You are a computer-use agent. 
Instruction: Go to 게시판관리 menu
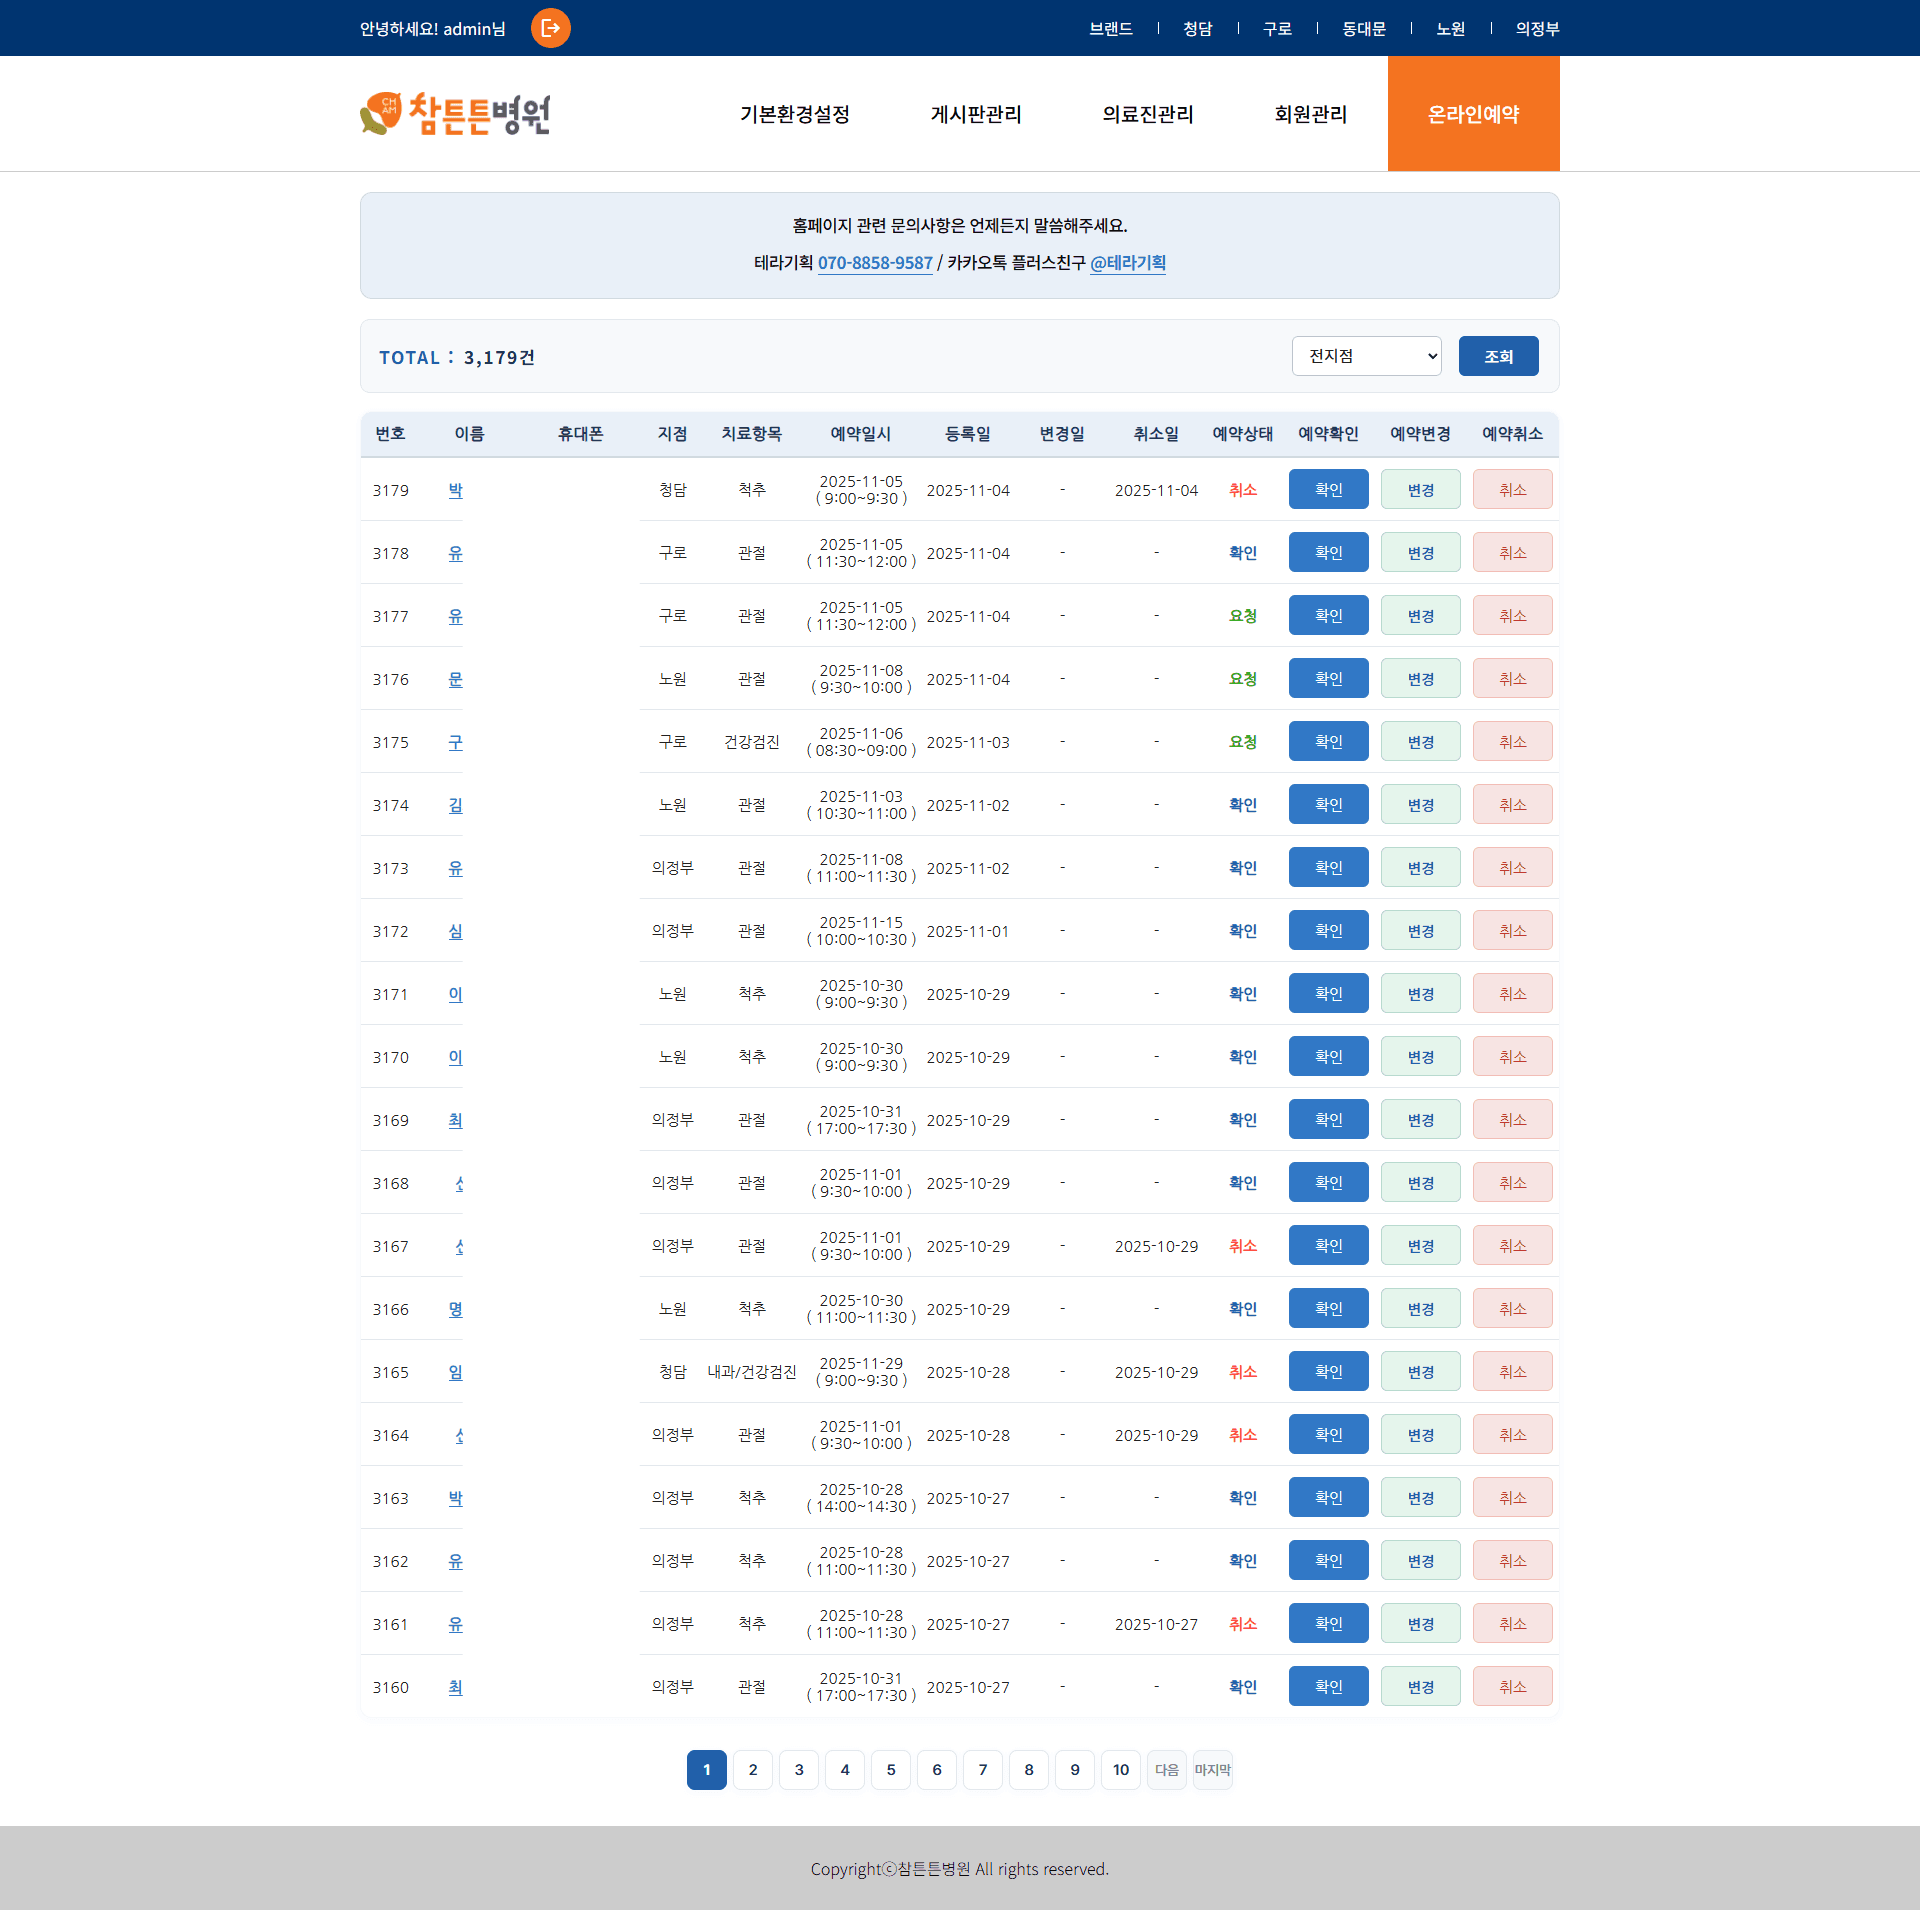tap(976, 114)
